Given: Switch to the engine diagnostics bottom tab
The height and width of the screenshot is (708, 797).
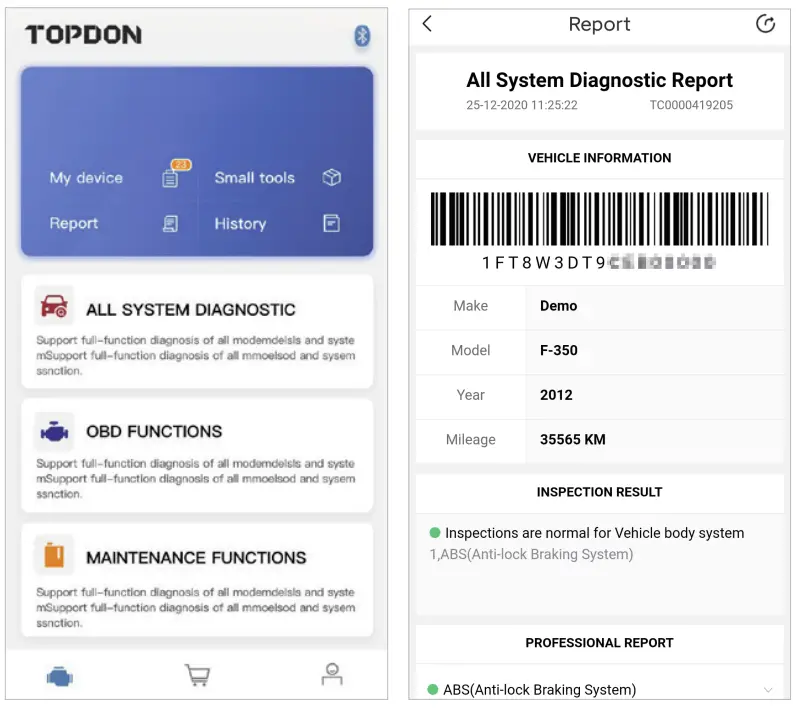Looking at the screenshot, I should (x=60, y=676).
